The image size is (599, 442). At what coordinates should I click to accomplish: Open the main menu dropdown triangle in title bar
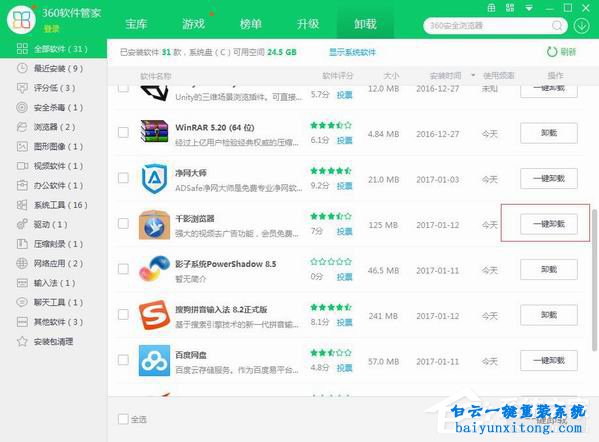click(x=529, y=8)
